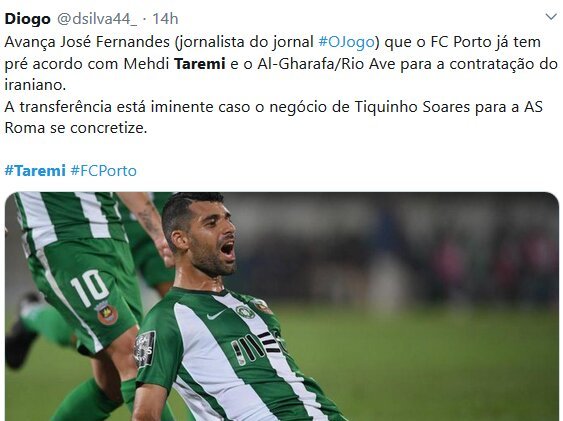Open the #FCPorto hashtag link
Viewport: 563px width, 421px height.
[x=104, y=170]
